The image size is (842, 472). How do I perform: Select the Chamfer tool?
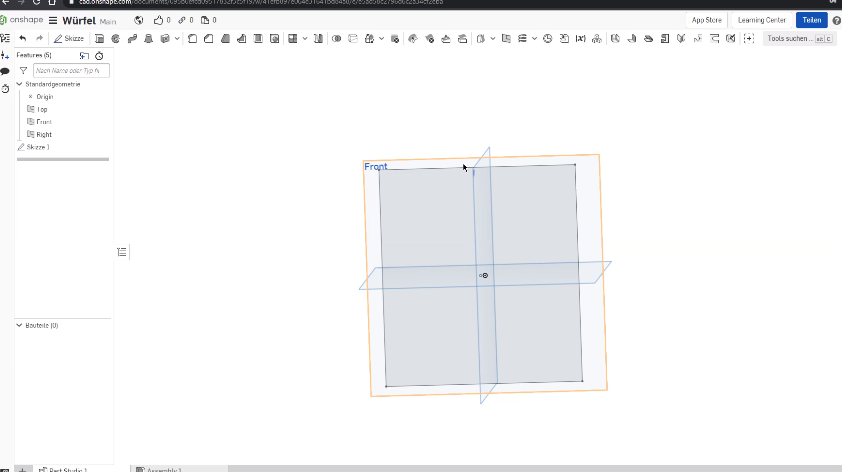pyautogui.click(x=208, y=38)
